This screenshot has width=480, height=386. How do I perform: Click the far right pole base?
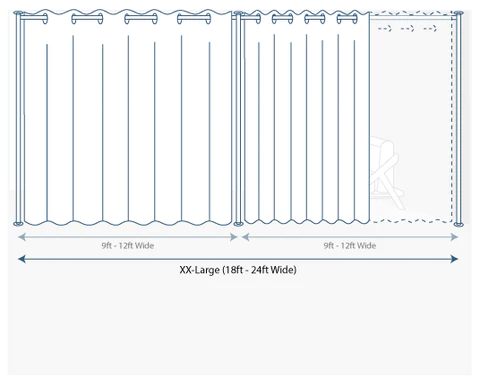click(x=459, y=224)
